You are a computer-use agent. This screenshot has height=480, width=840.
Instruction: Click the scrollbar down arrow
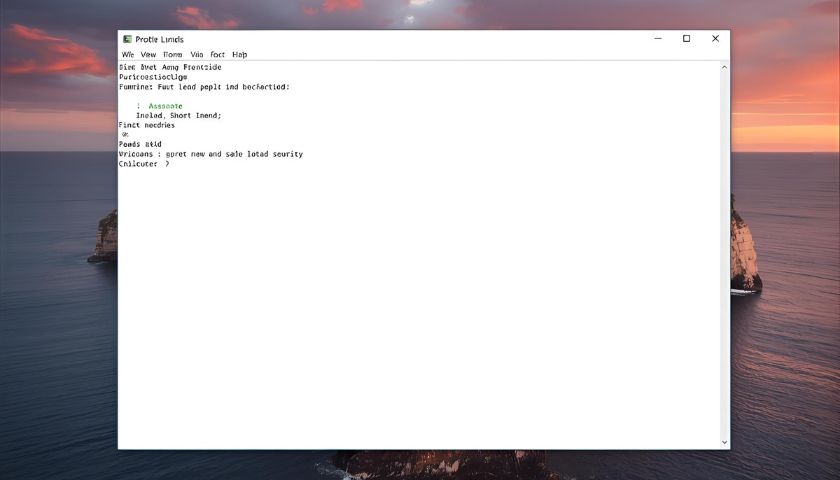[x=724, y=442]
